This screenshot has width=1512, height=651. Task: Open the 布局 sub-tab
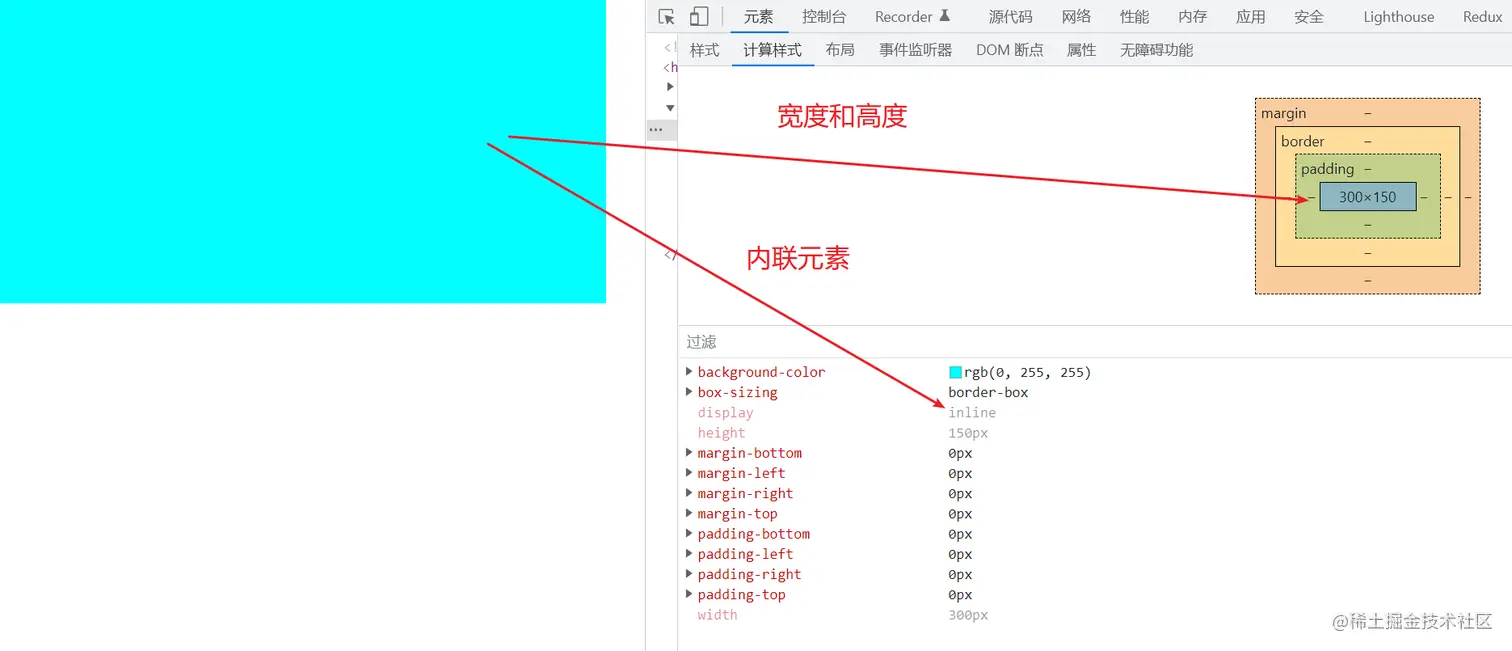click(840, 50)
